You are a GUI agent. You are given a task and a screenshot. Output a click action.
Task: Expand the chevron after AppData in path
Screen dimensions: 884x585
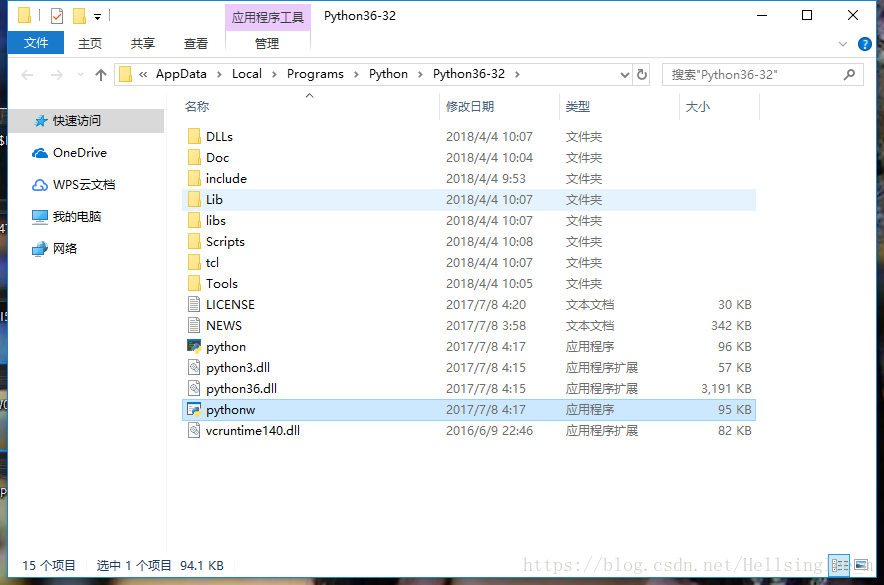(219, 74)
